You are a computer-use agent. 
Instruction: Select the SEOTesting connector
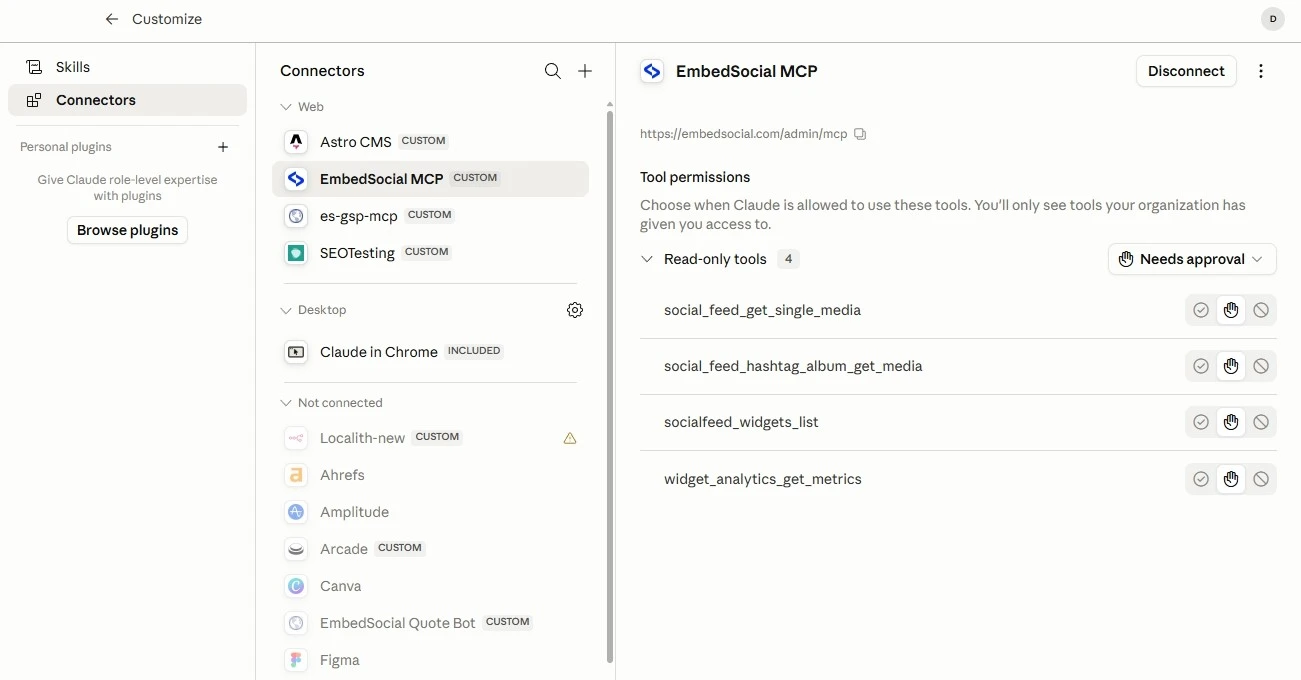[x=430, y=253]
